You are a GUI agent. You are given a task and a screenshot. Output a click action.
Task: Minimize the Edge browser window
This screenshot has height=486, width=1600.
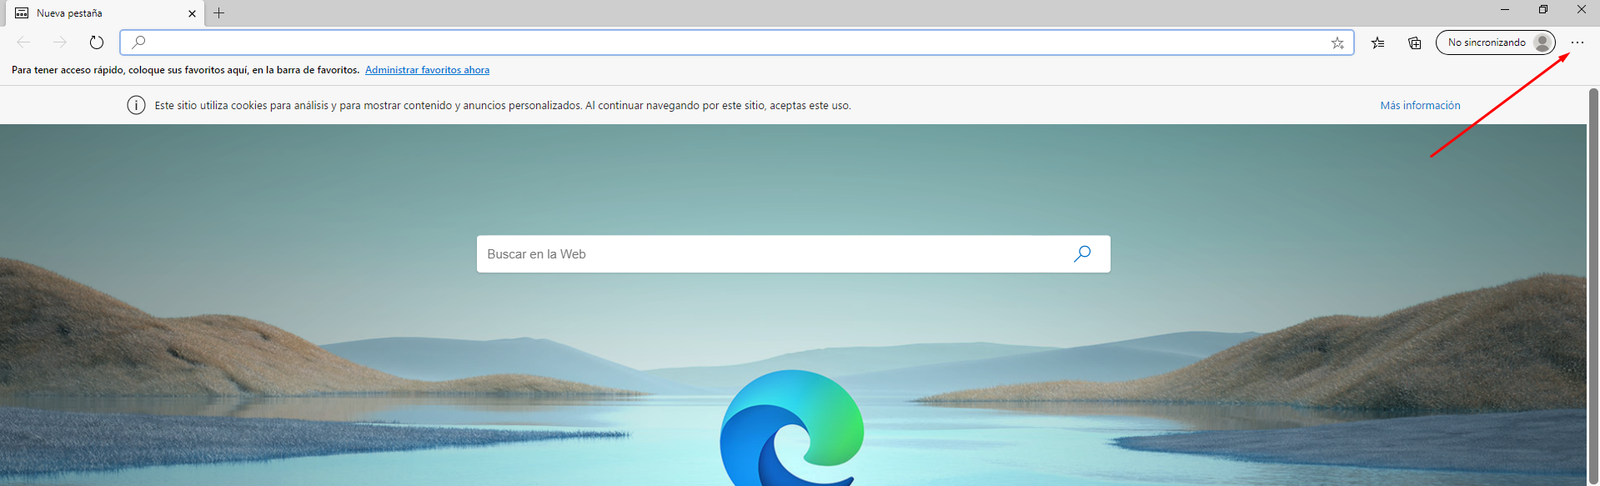pyautogui.click(x=1505, y=10)
